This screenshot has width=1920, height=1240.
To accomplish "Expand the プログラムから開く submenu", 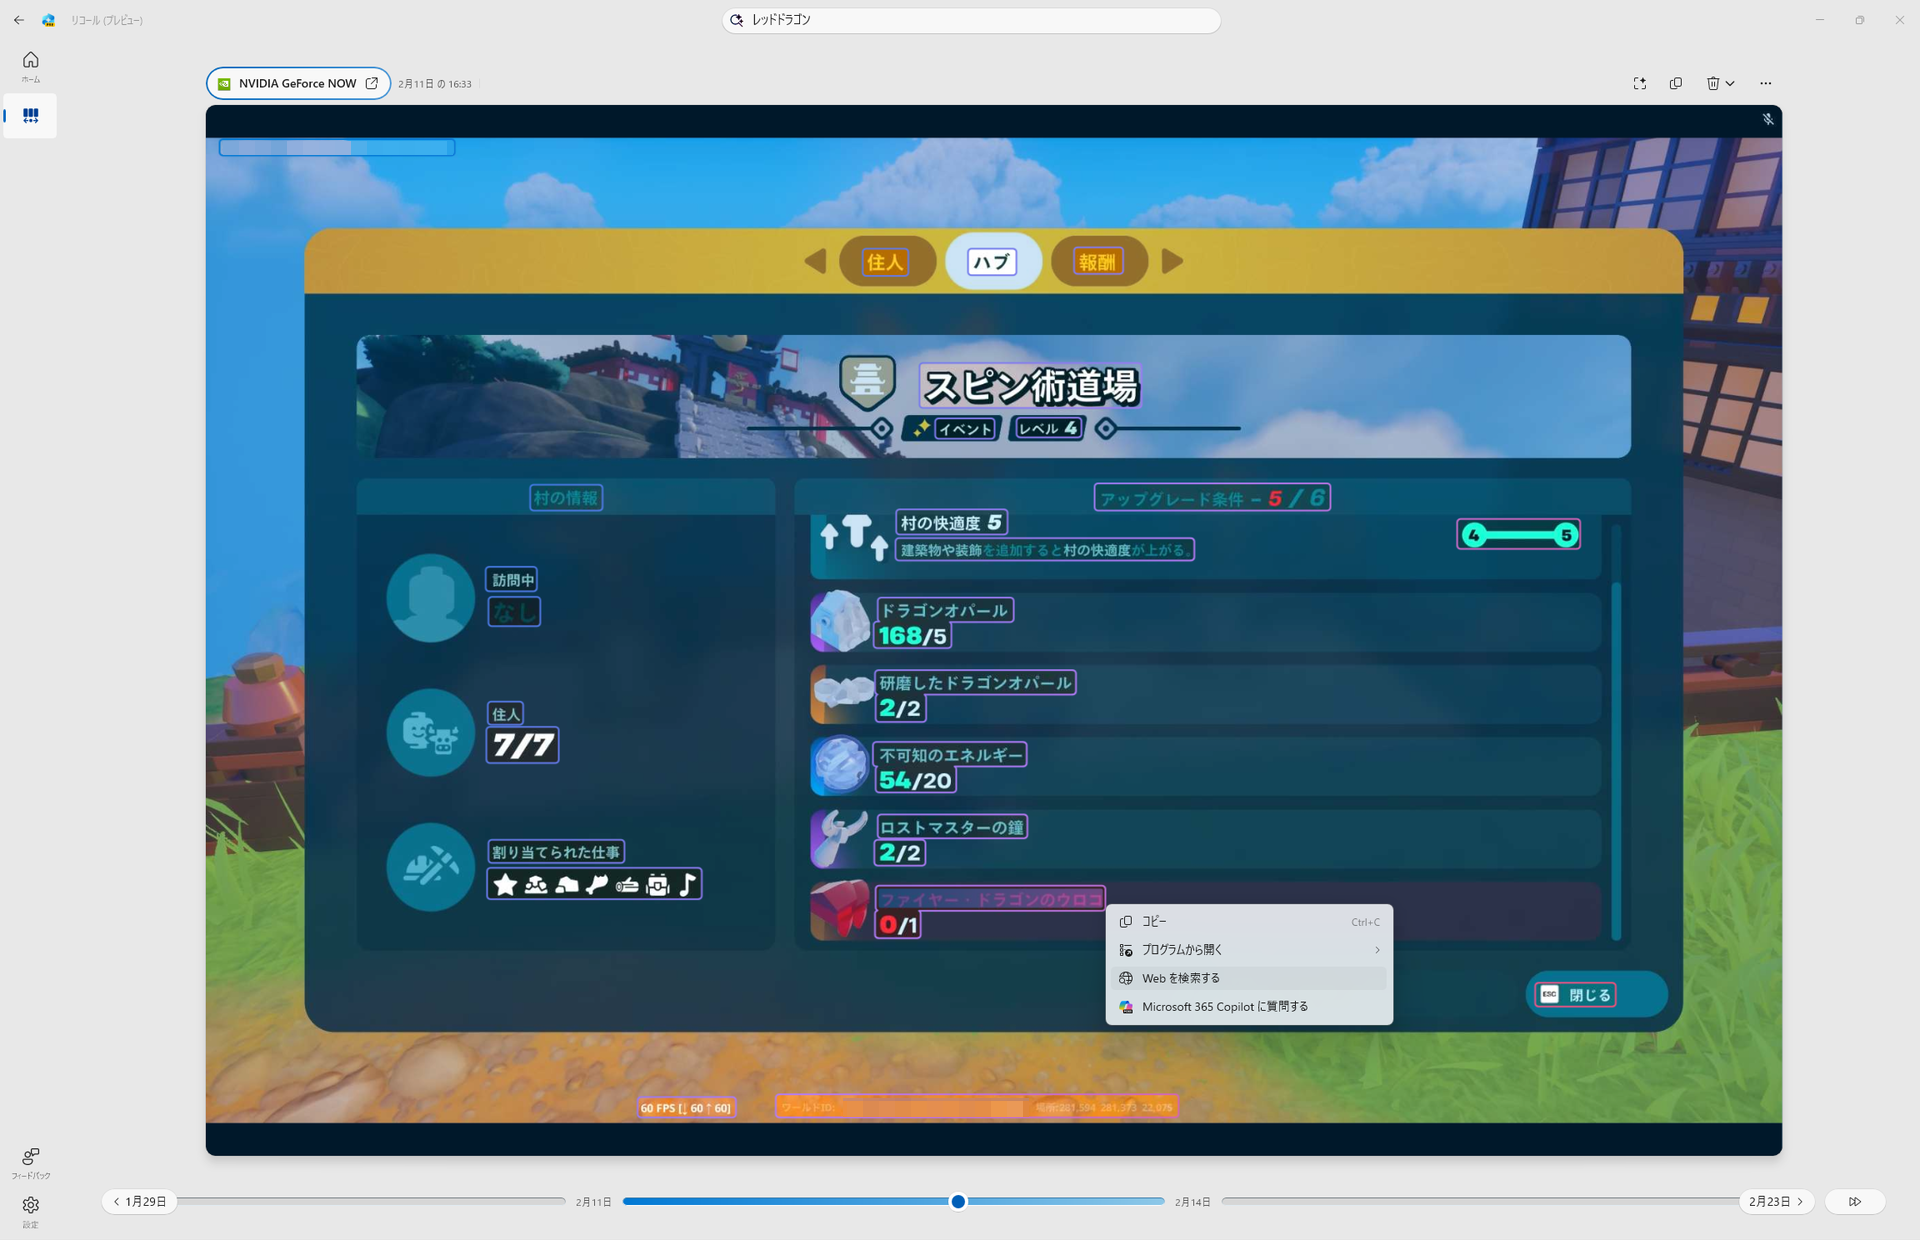I will pyautogui.click(x=1249, y=949).
